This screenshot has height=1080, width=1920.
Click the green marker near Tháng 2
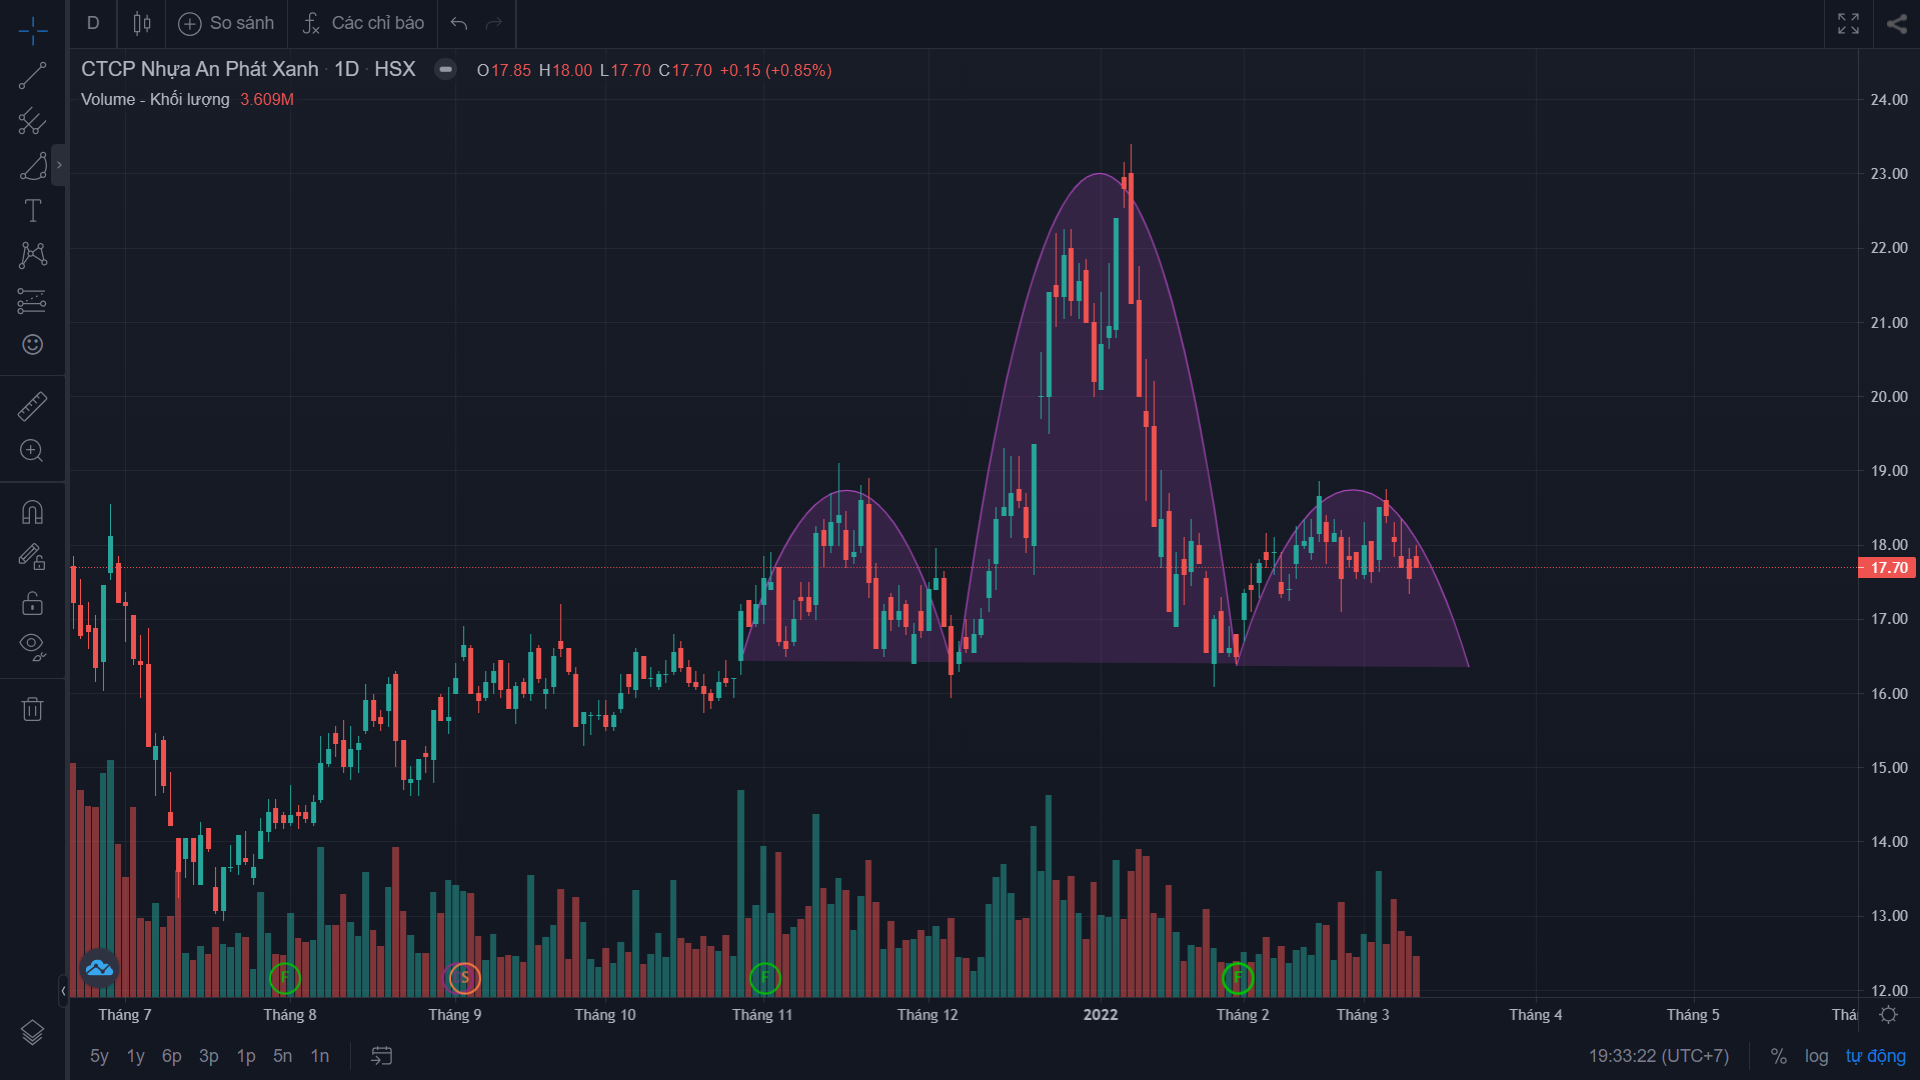(1238, 978)
